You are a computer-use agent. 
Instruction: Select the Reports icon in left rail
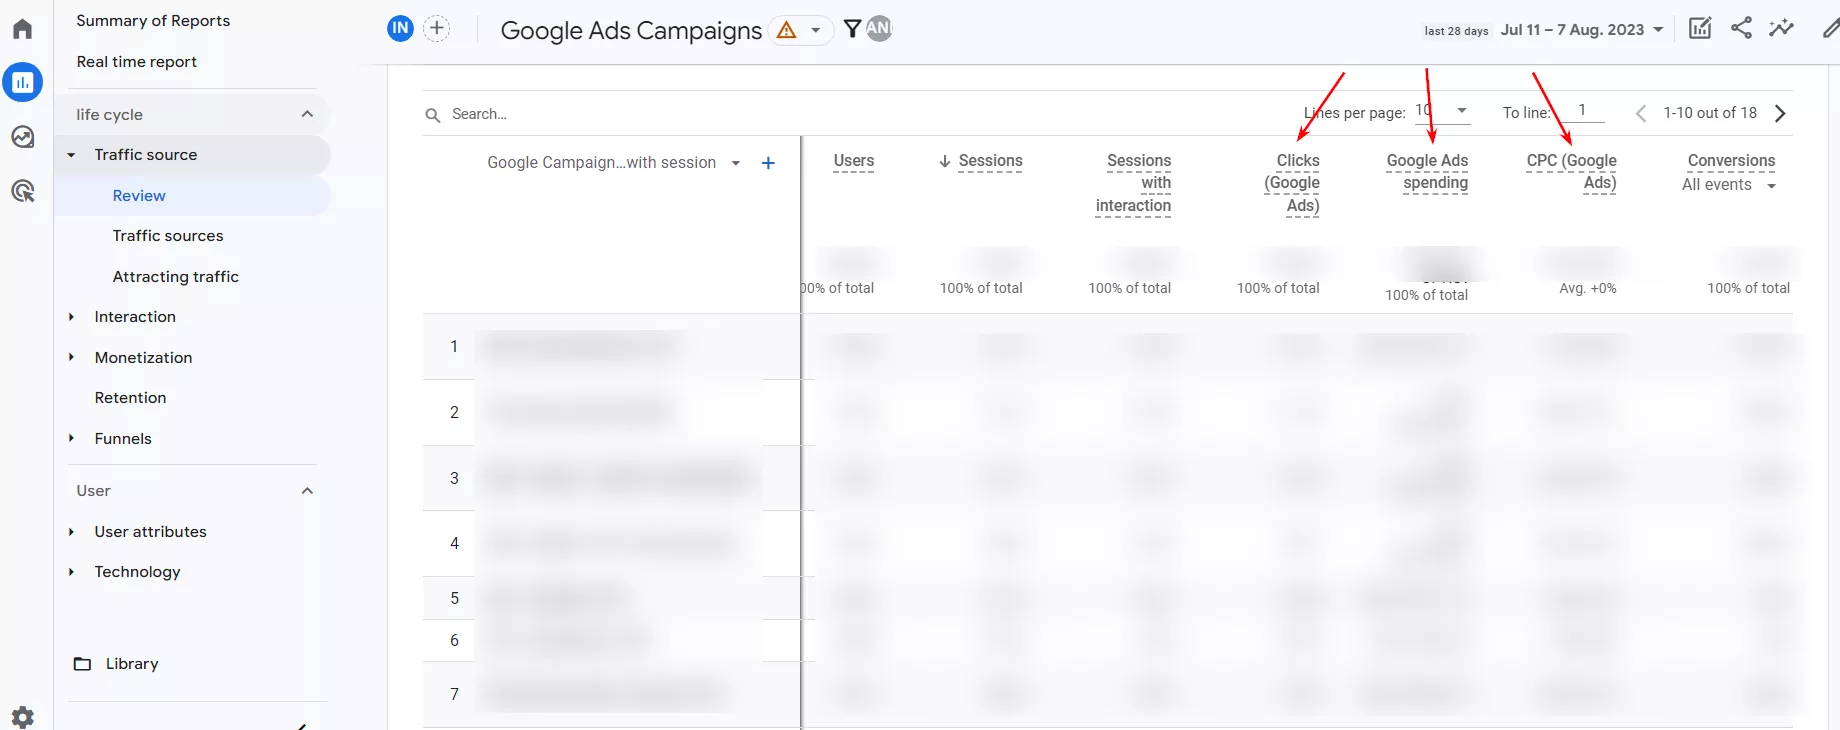(x=22, y=82)
